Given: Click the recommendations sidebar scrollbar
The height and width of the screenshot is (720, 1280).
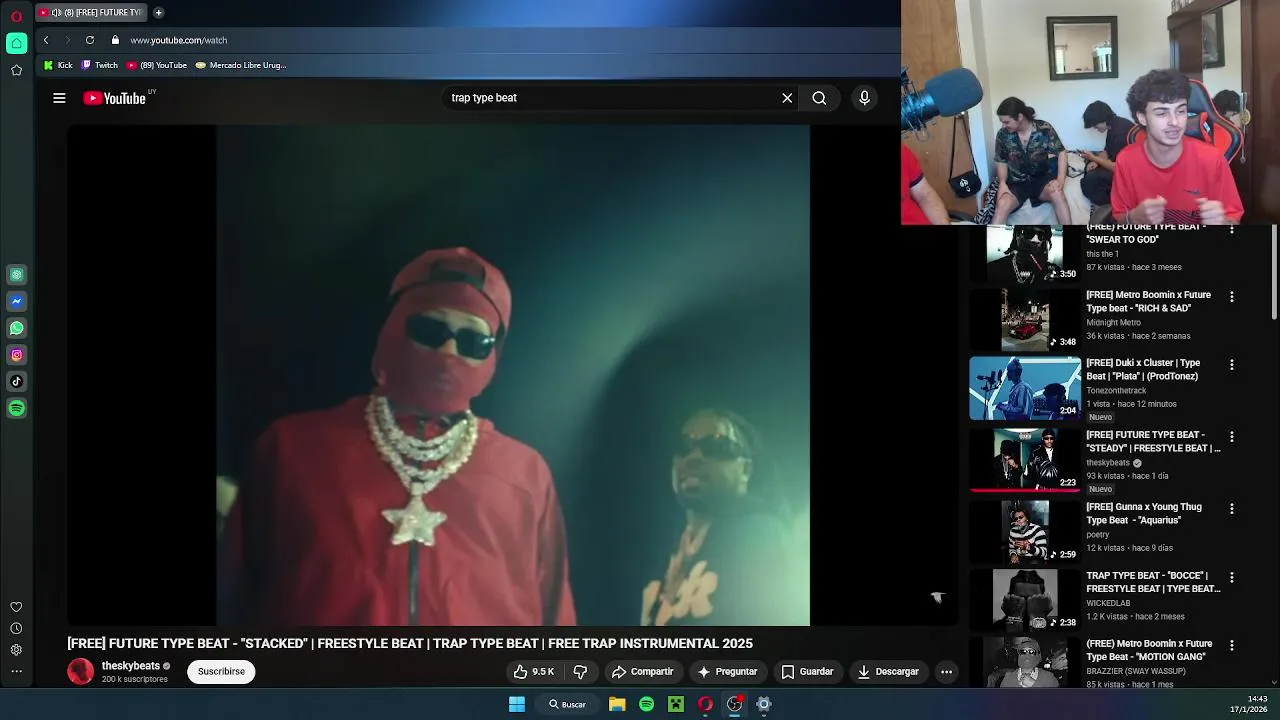Looking at the screenshot, I should (x=1274, y=272).
